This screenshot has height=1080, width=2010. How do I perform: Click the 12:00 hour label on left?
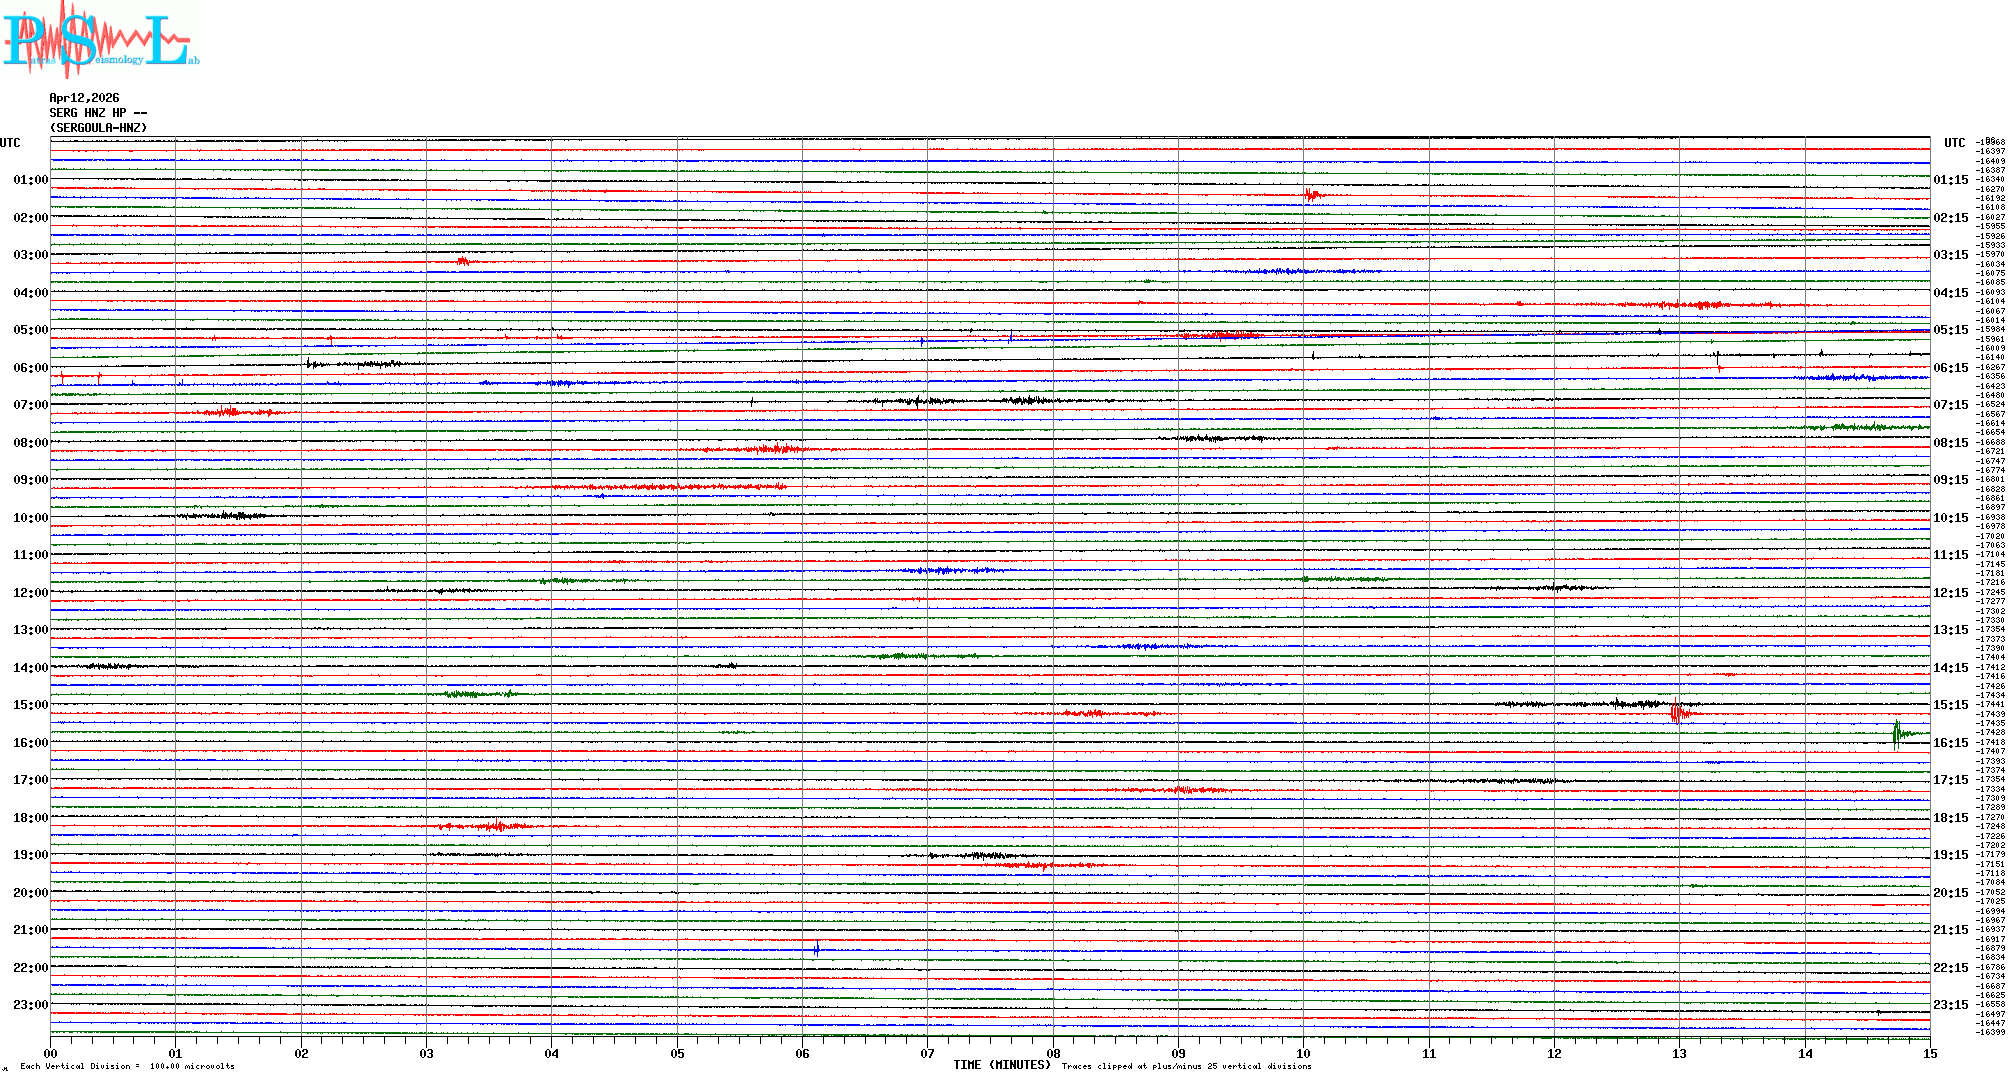(x=30, y=593)
